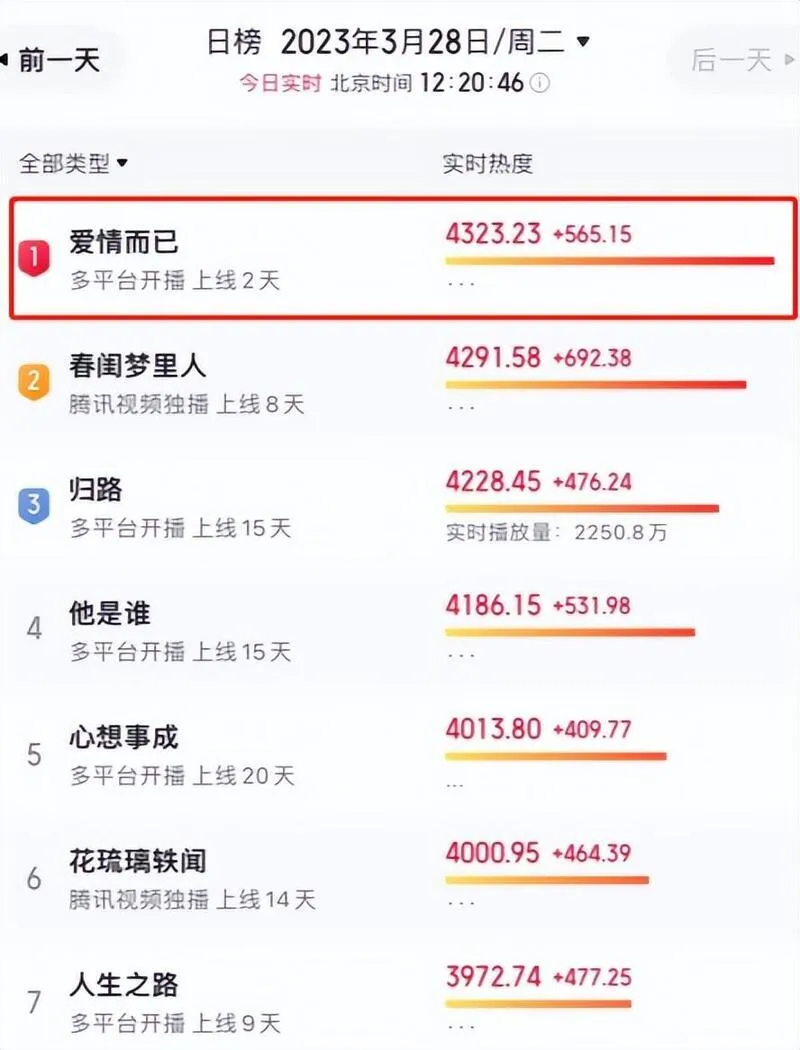Go to previous day with 前一天
Screen dimensions: 800x1050
tap(59, 60)
